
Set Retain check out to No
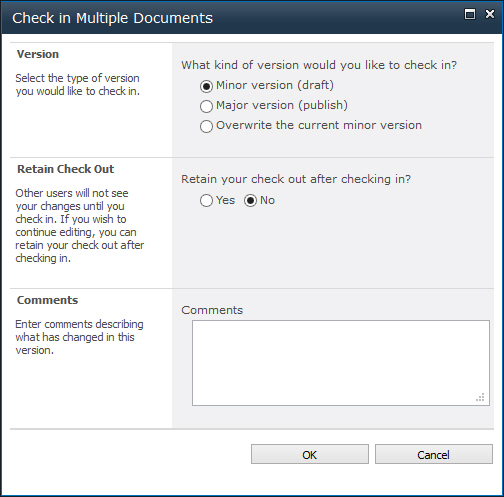point(250,200)
